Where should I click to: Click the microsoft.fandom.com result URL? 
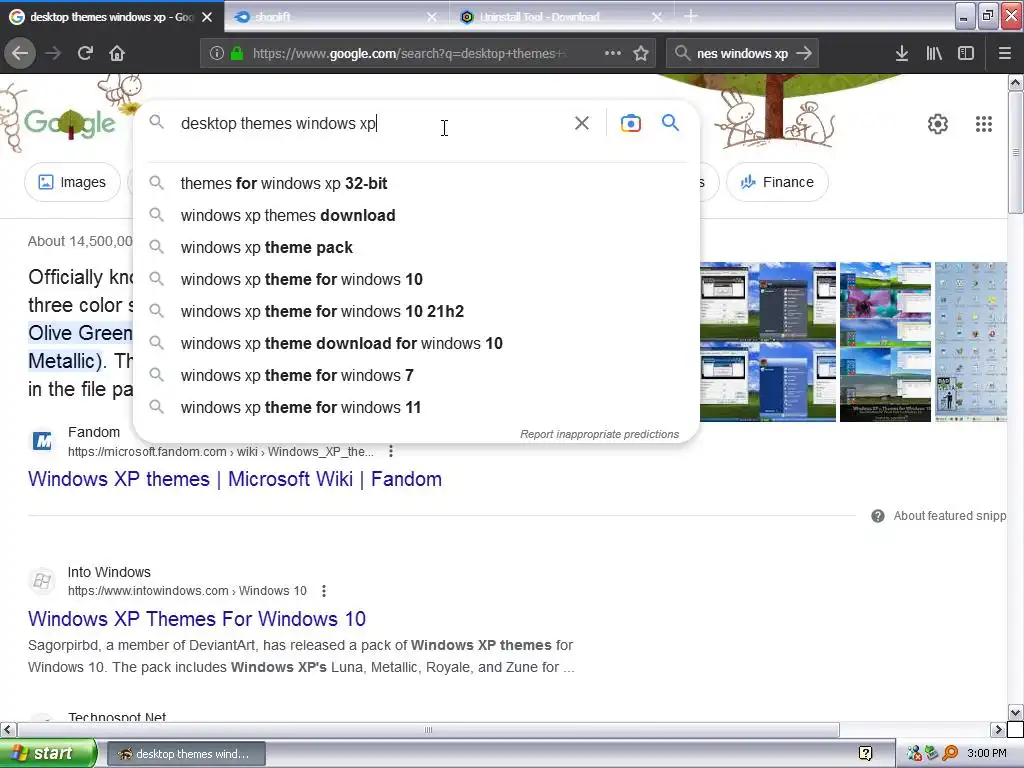coord(221,452)
